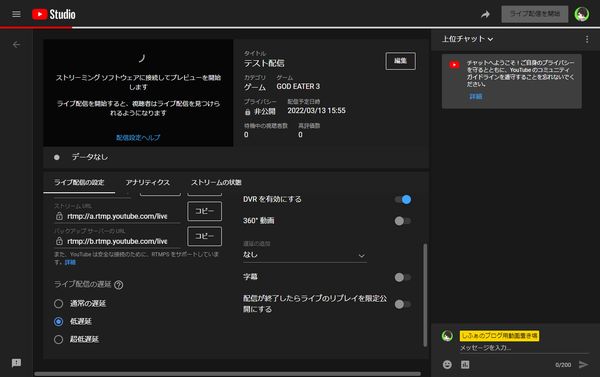
Task: Click the yellow channel name badge in chat
Action: point(499,336)
